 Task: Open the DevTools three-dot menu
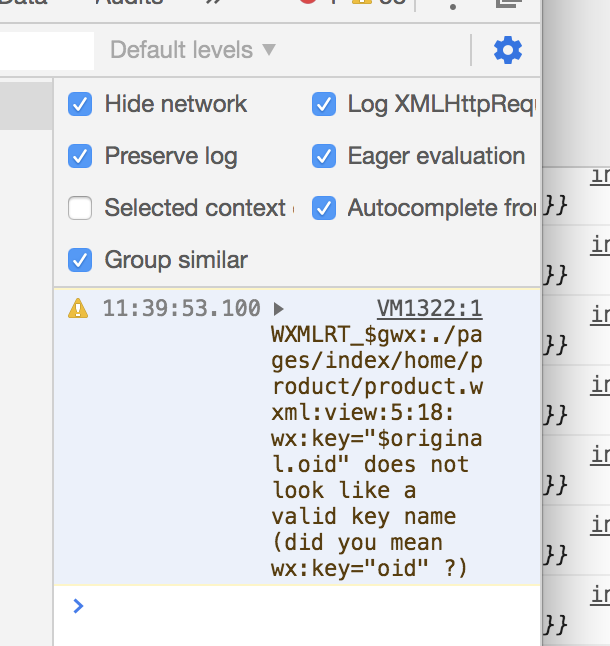point(453,4)
